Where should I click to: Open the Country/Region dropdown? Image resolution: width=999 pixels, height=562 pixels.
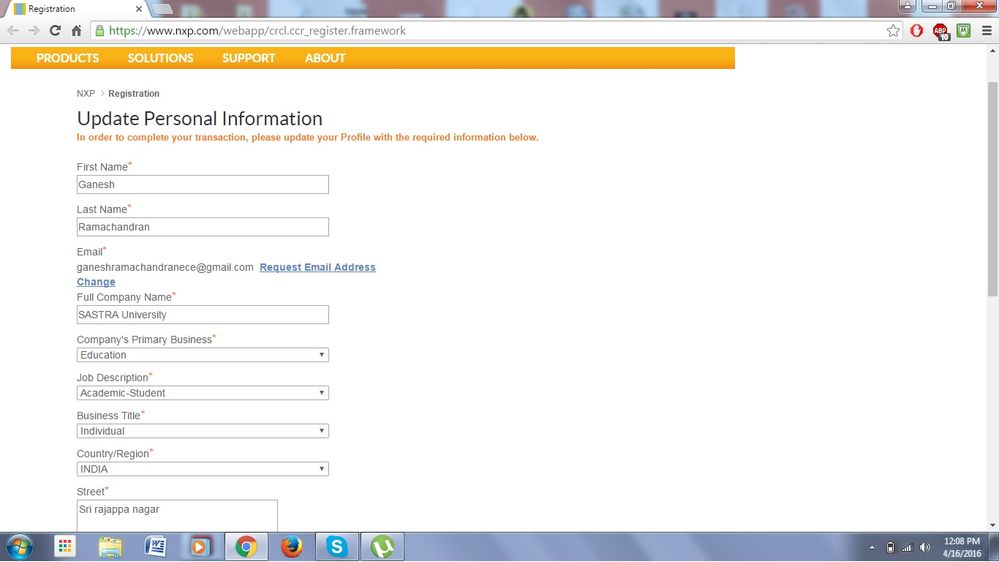[x=203, y=469]
